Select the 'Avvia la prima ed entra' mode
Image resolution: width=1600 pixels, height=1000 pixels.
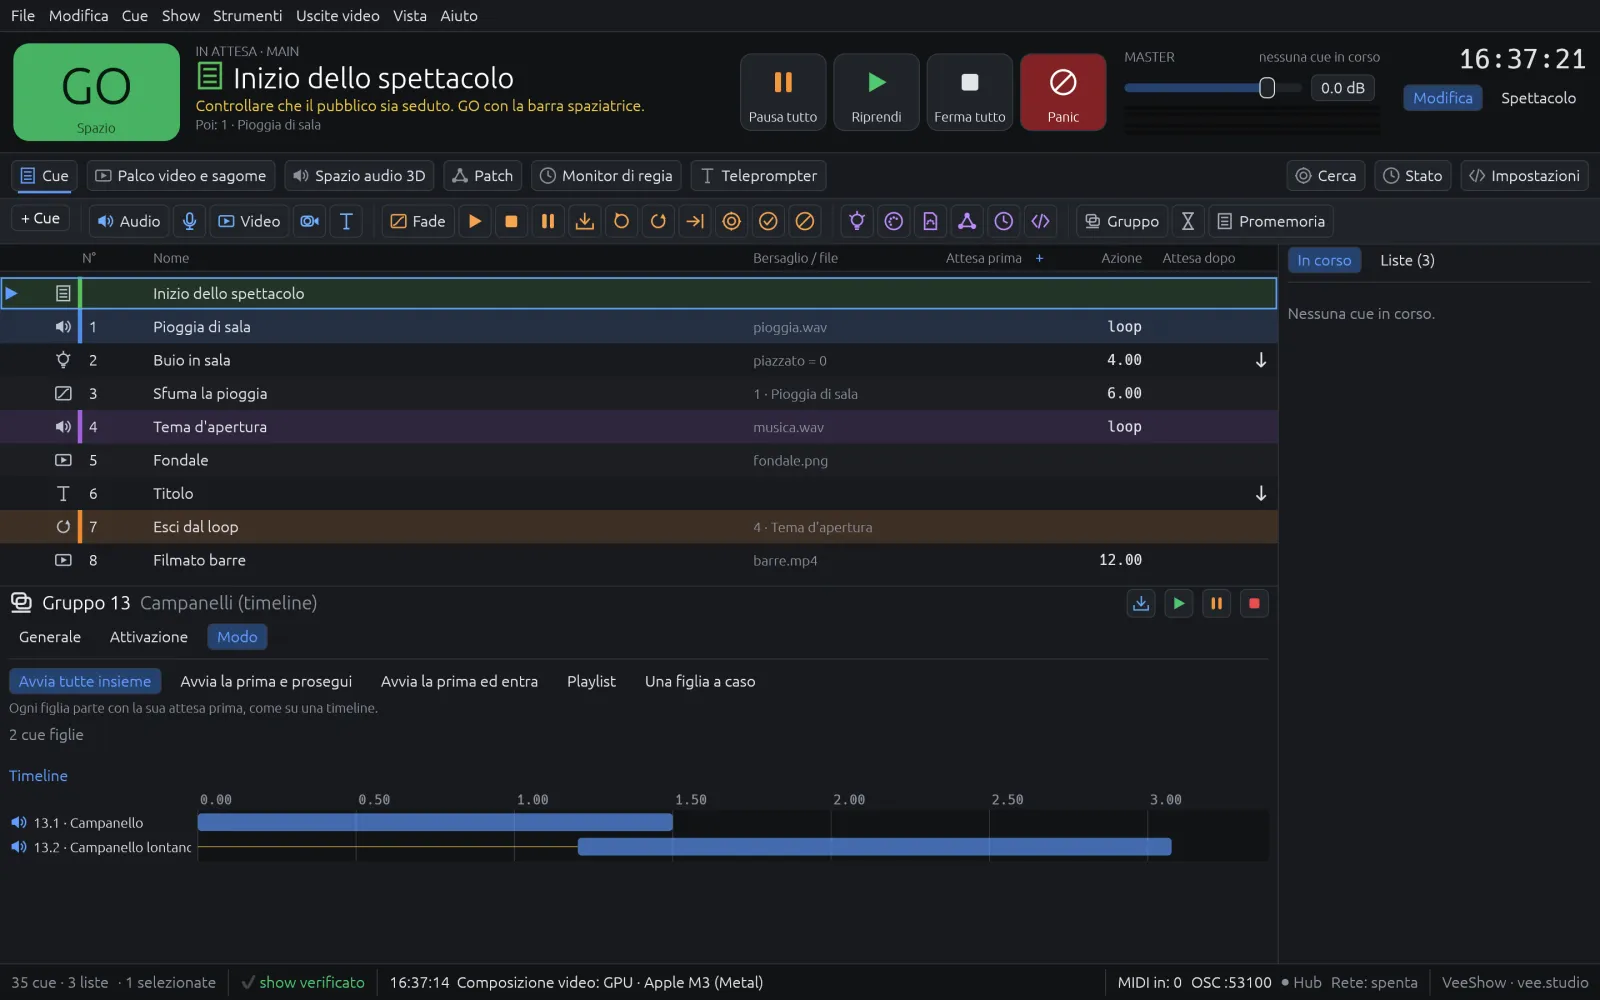click(x=459, y=681)
